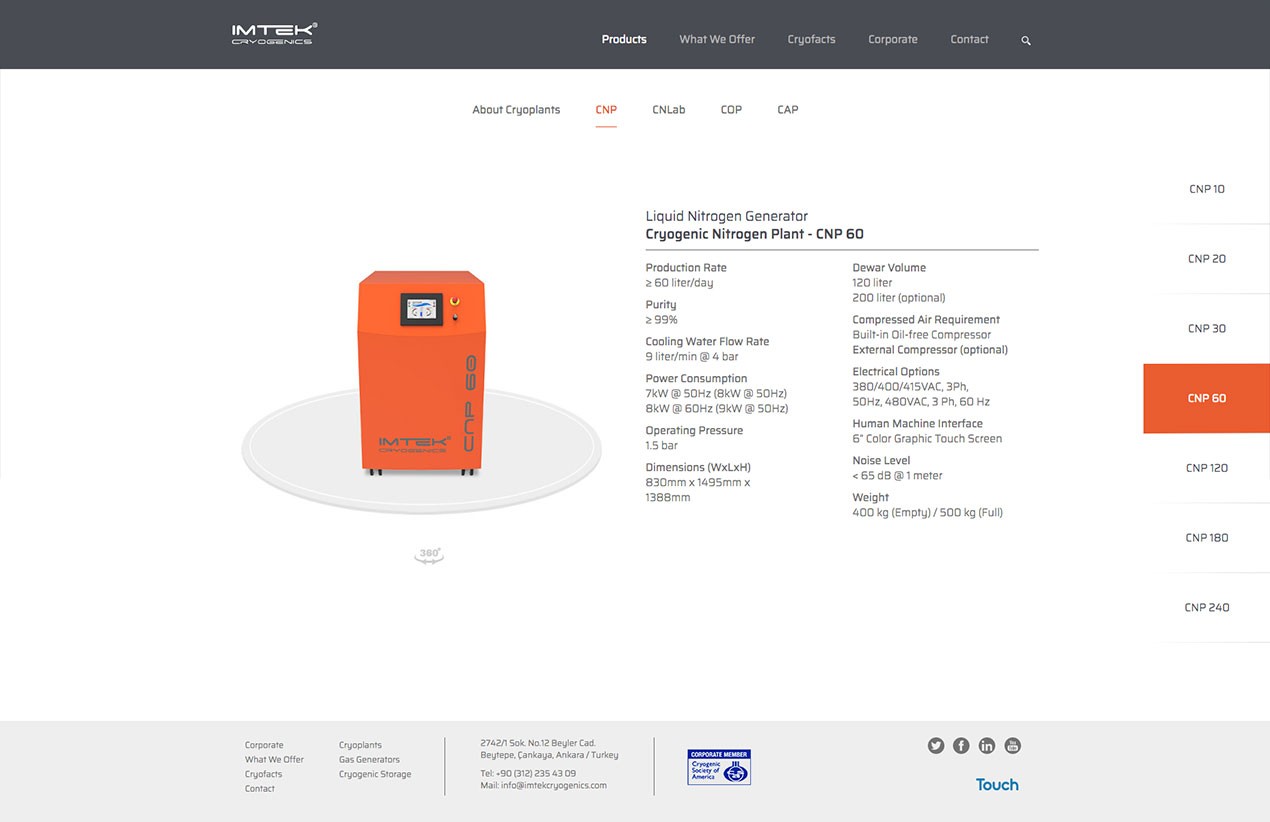The image size is (1270, 822).
Task: Select CNP 180 model
Action: [1206, 538]
